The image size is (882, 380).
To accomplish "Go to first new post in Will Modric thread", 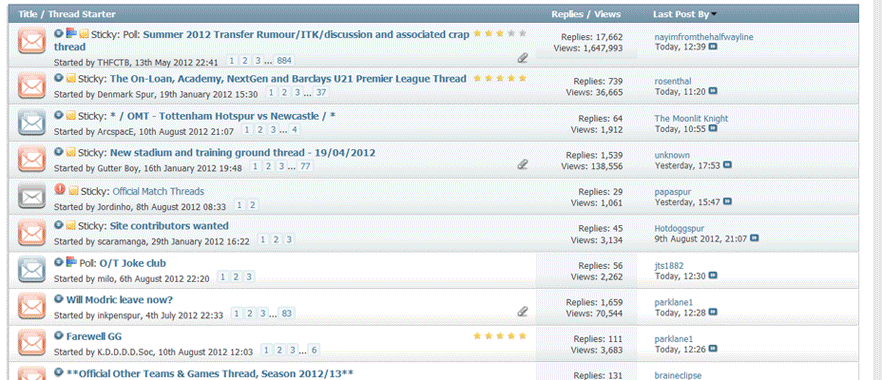I will point(58,299).
